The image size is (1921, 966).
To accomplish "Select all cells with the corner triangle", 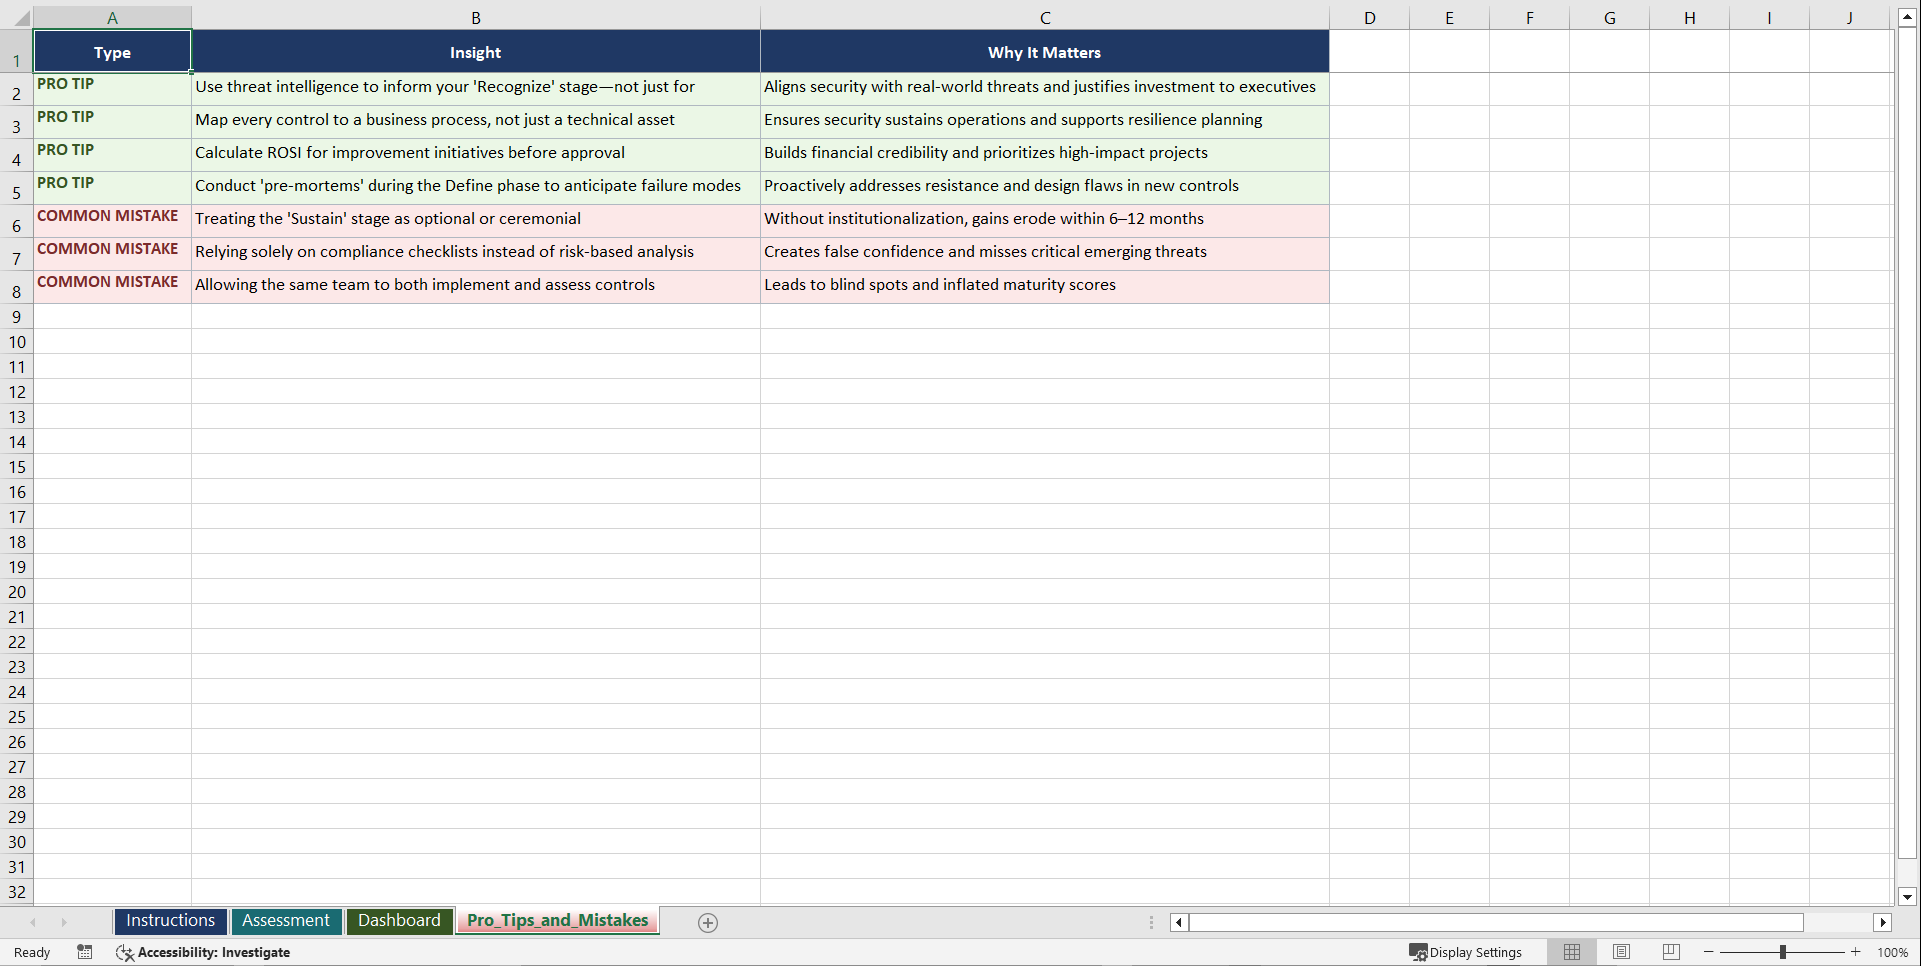I will point(22,17).
